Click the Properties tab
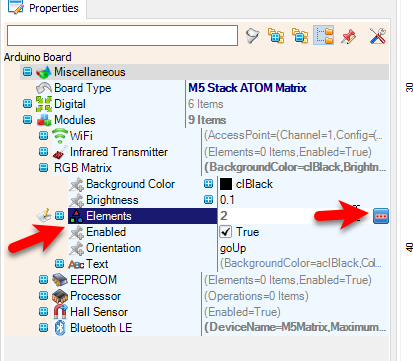413x361 pixels. (x=44, y=8)
